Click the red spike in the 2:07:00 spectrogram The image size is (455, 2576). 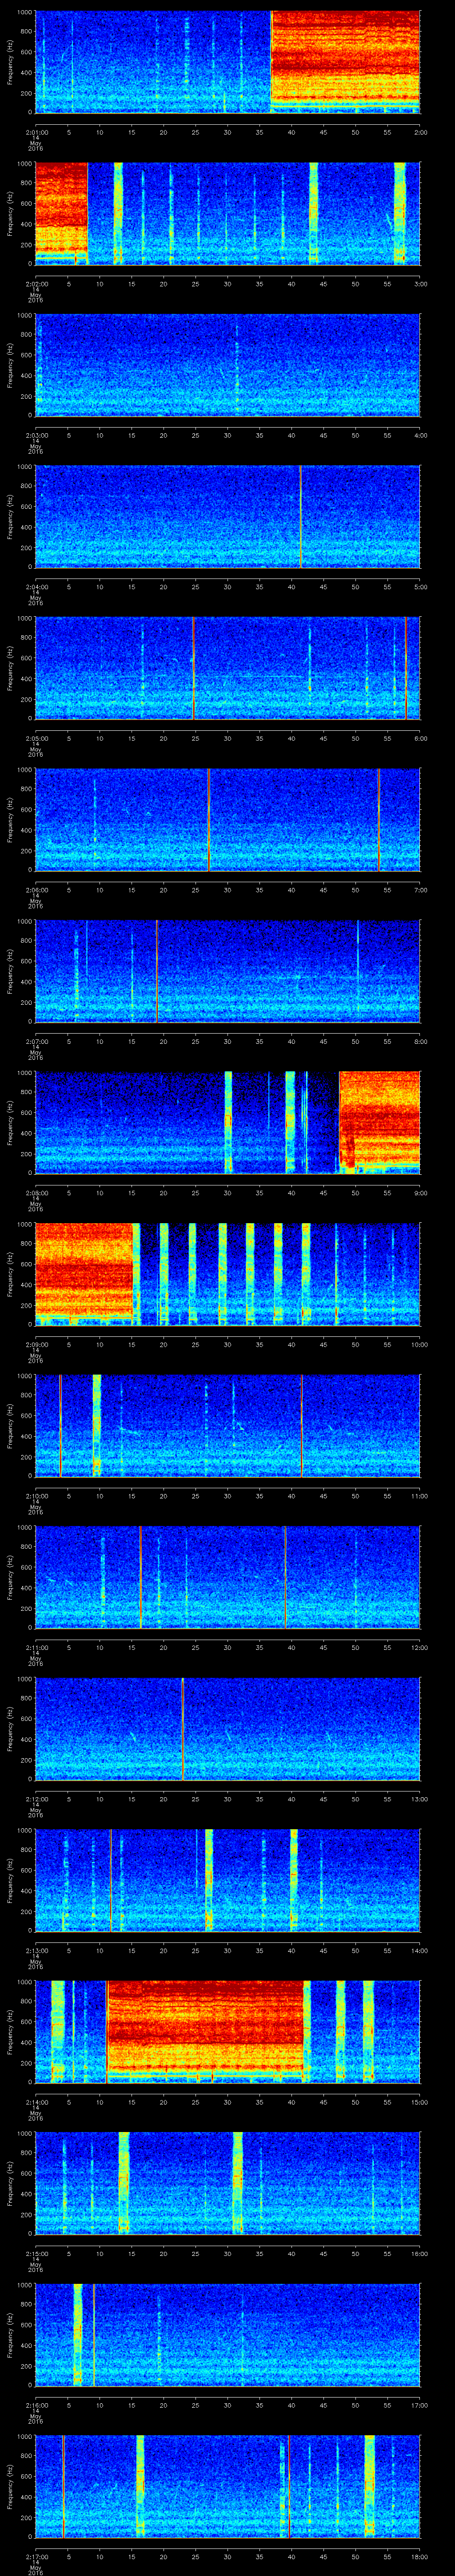[x=156, y=971]
